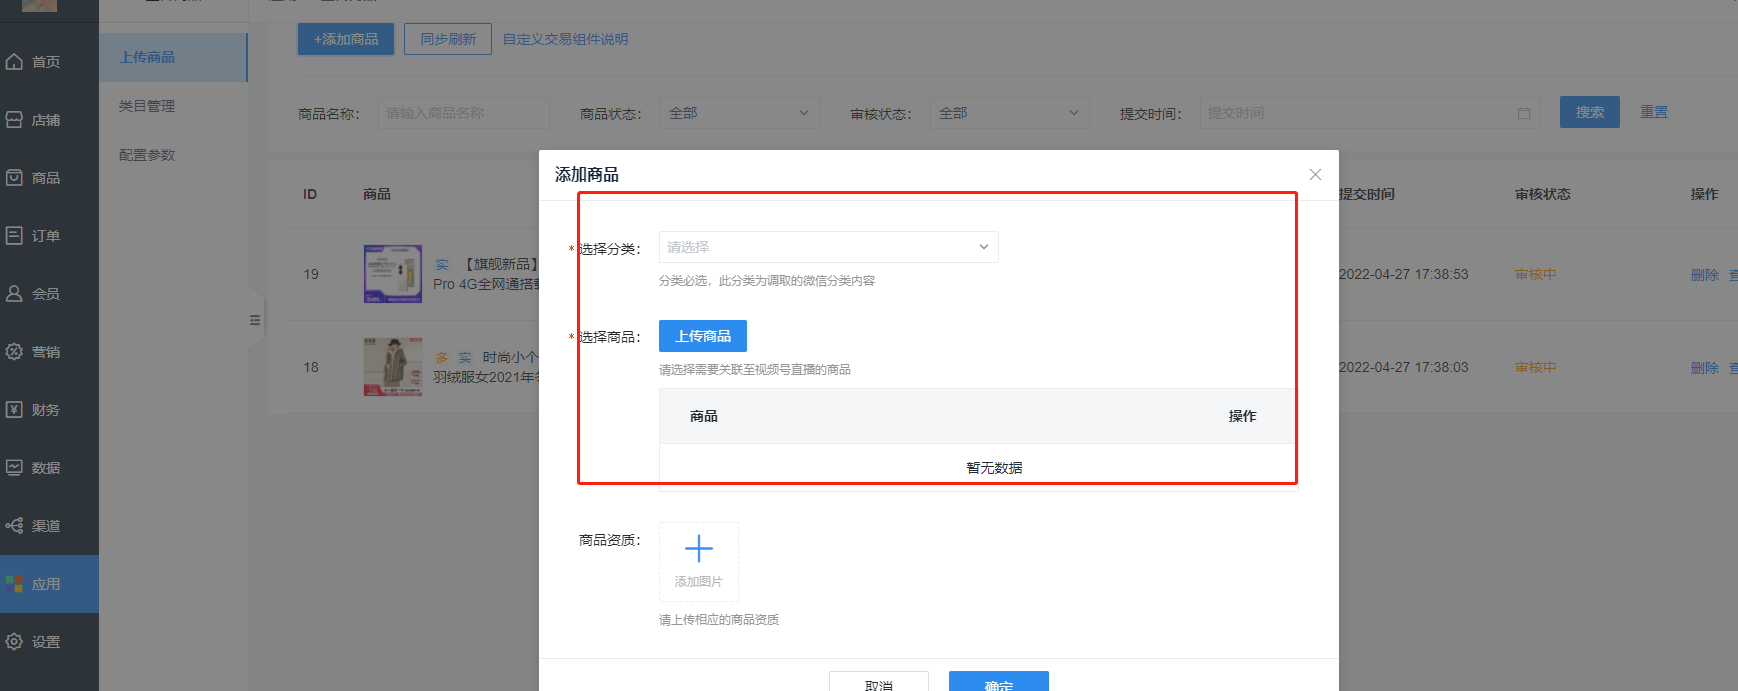Viewport: 1738px width, 691px height.
Task: Open 上传商品 submenu item
Action: [173, 57]
